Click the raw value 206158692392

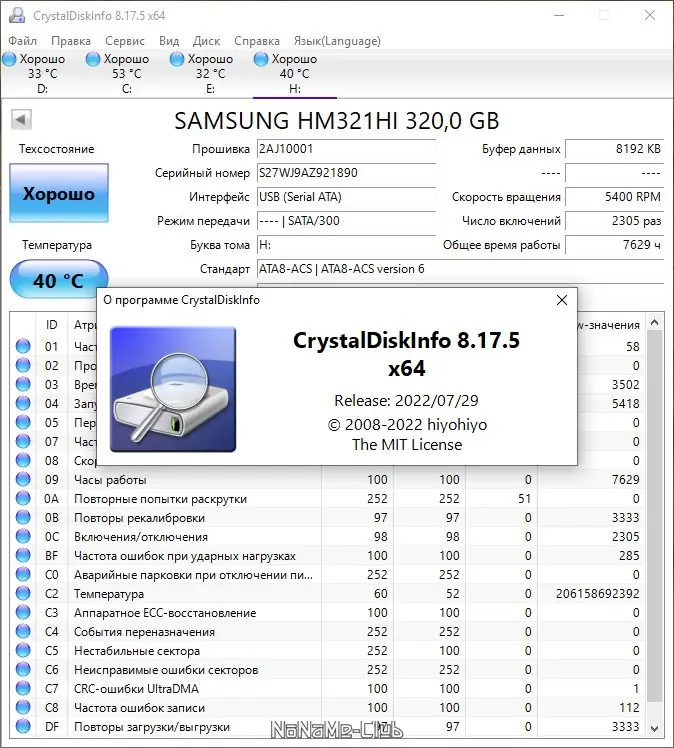(x=597, y=593)
